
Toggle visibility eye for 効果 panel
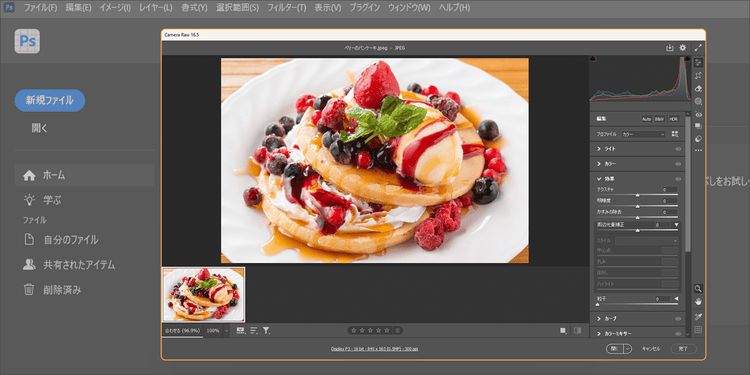point(678,179)
